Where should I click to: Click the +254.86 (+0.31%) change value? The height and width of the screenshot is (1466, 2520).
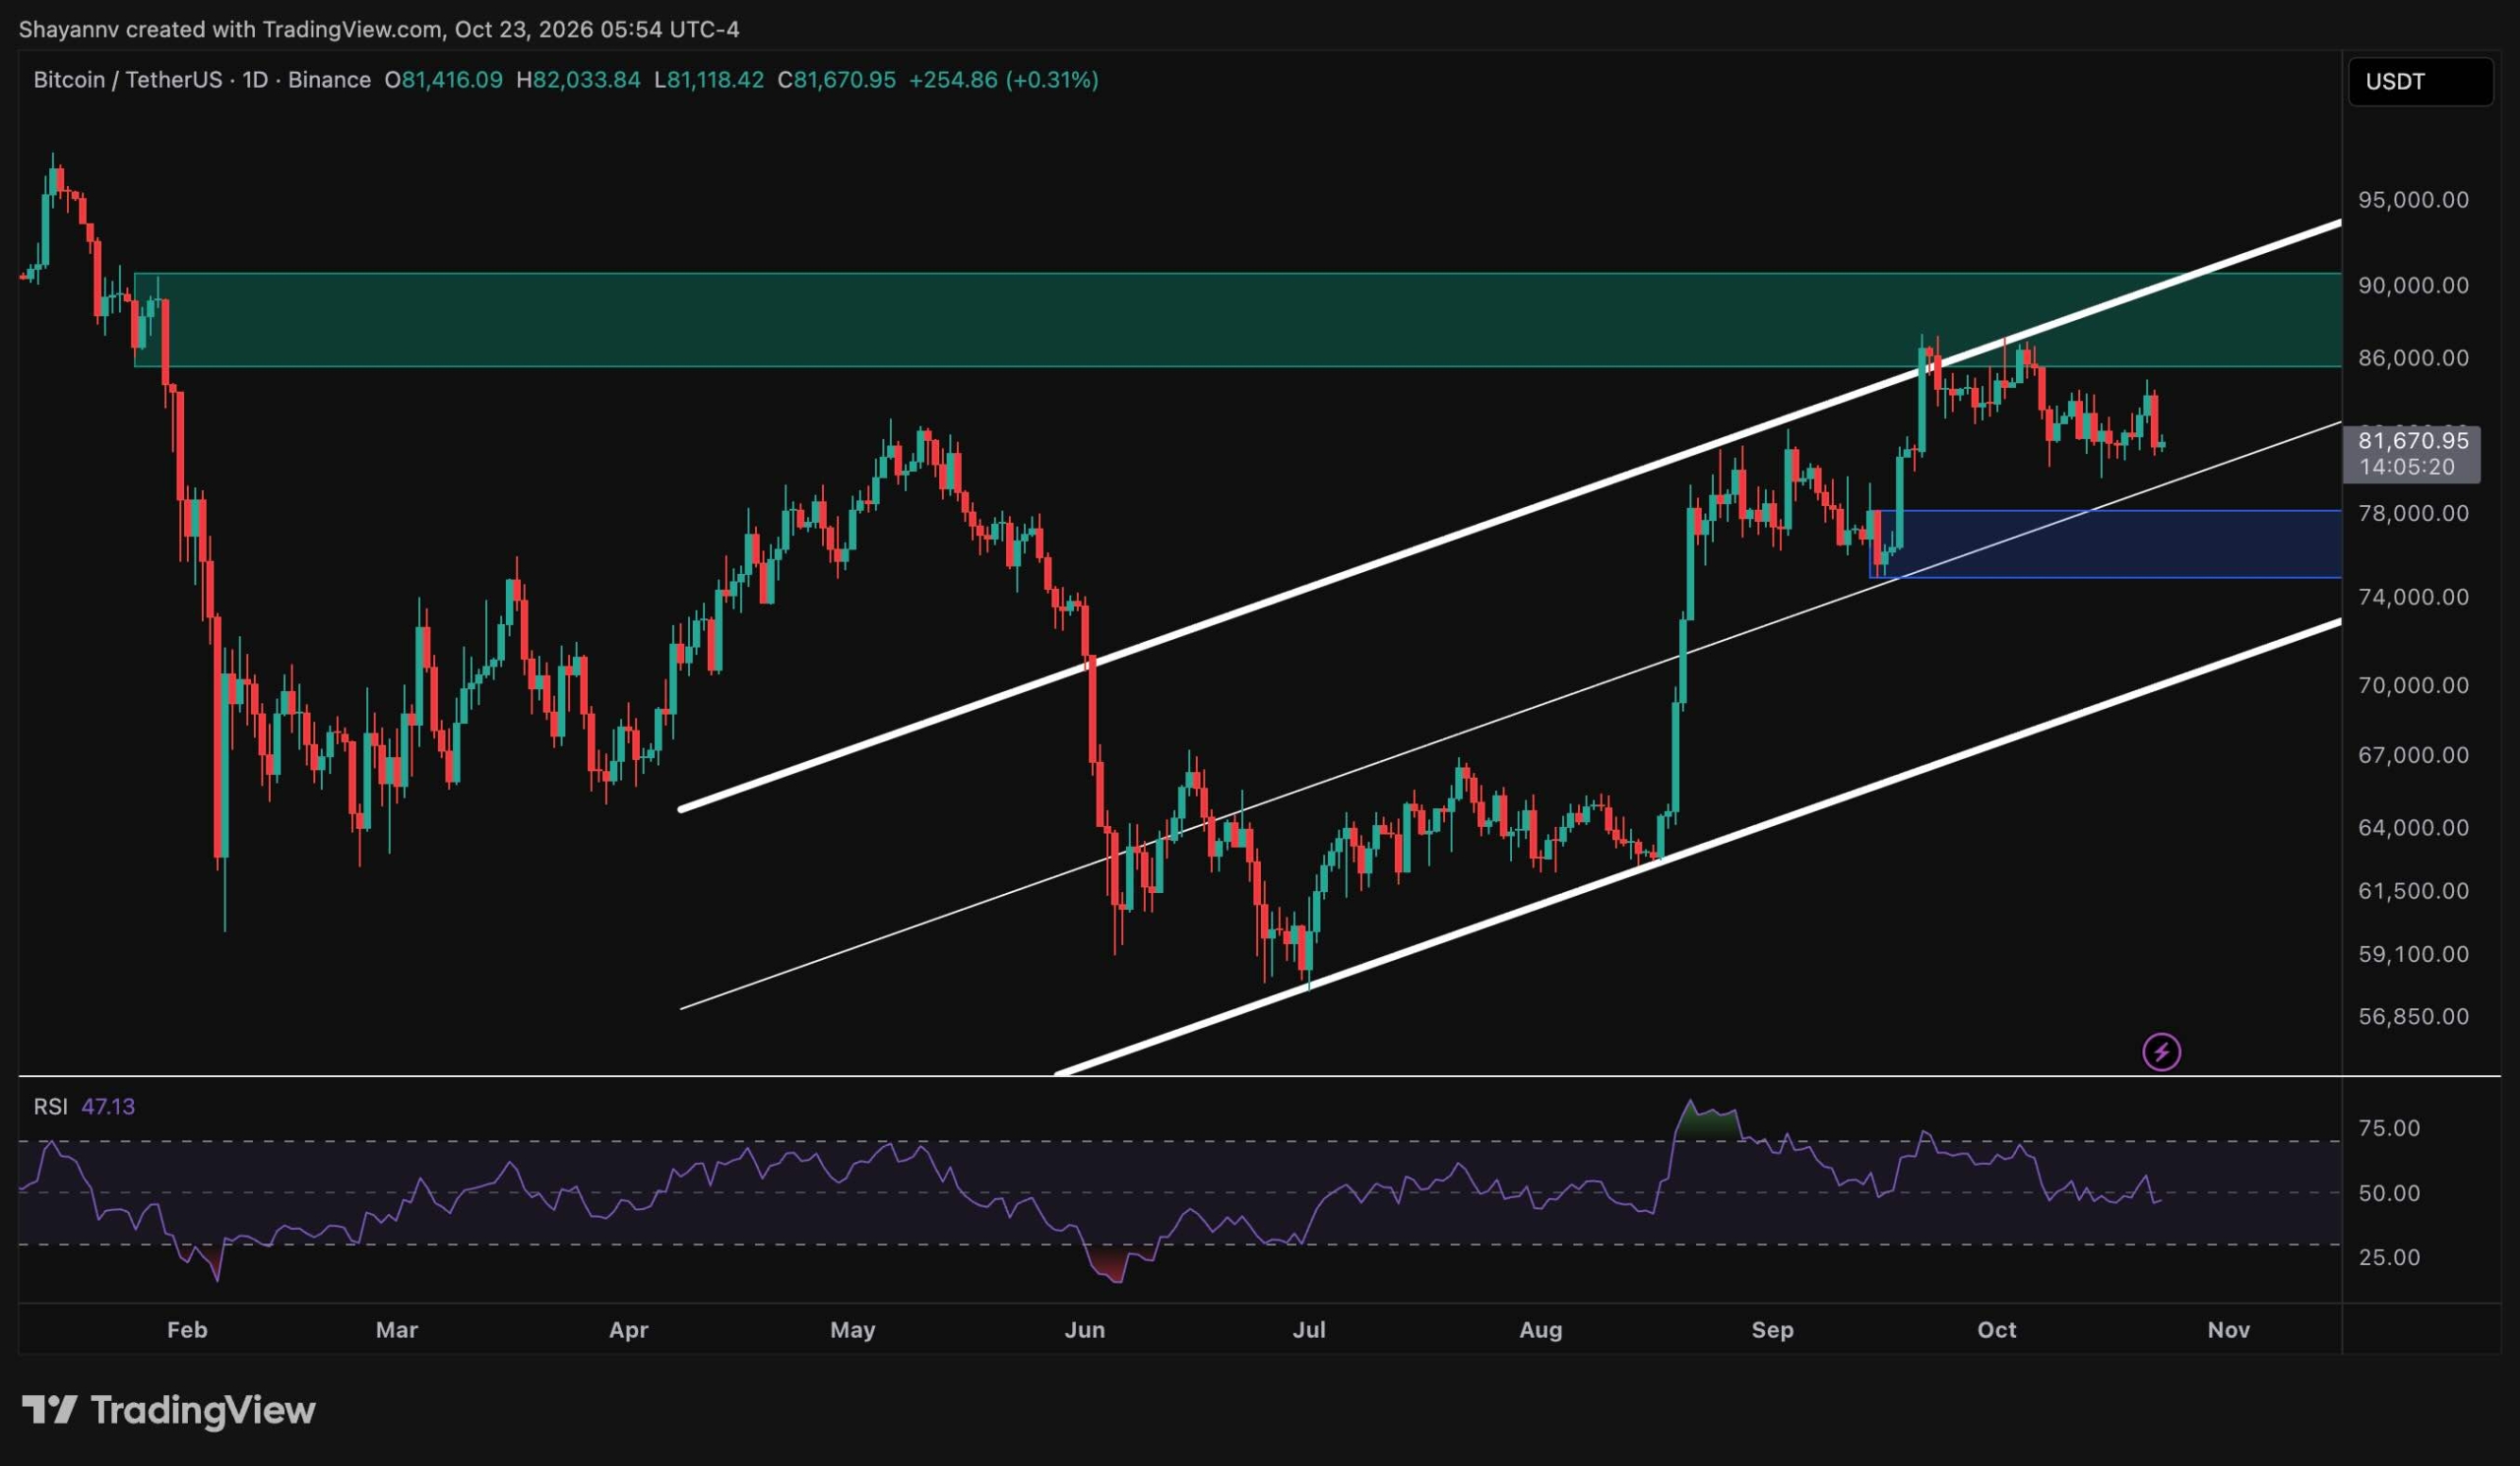pyautogui.click(x=1003, y=80)
